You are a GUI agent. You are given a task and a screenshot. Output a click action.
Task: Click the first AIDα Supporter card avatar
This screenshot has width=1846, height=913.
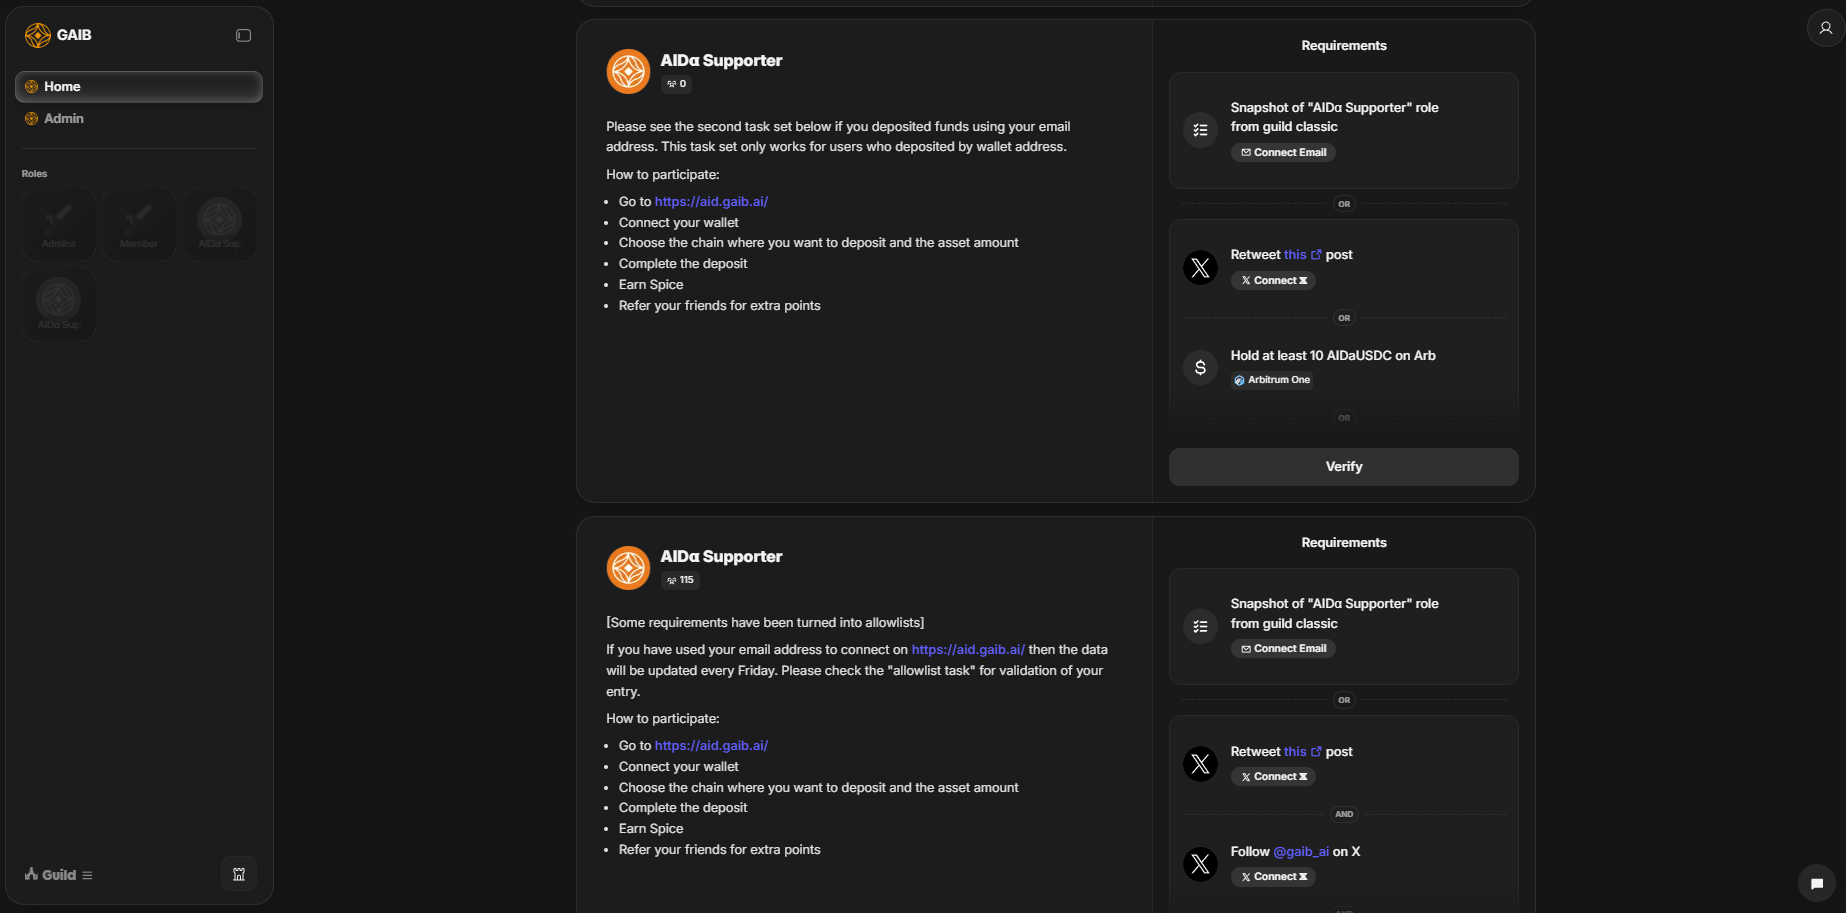pos(628,71)
